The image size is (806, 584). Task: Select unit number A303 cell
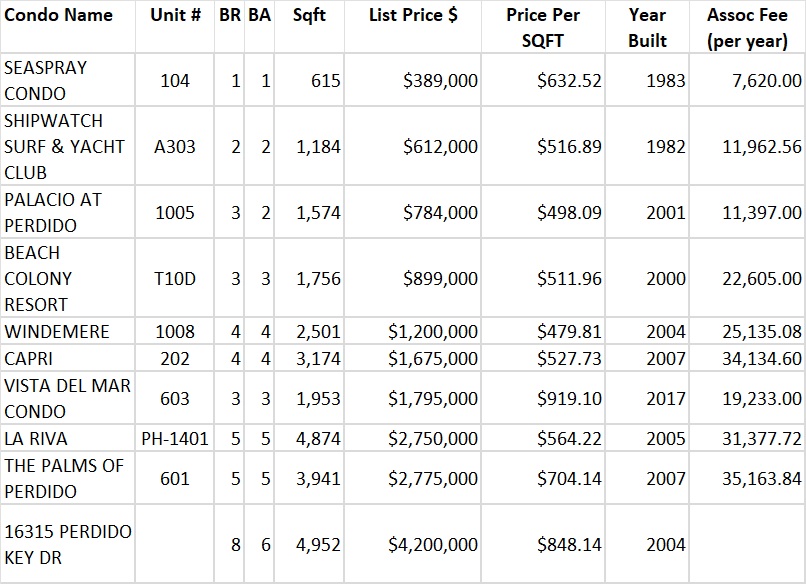coord(174,146)
